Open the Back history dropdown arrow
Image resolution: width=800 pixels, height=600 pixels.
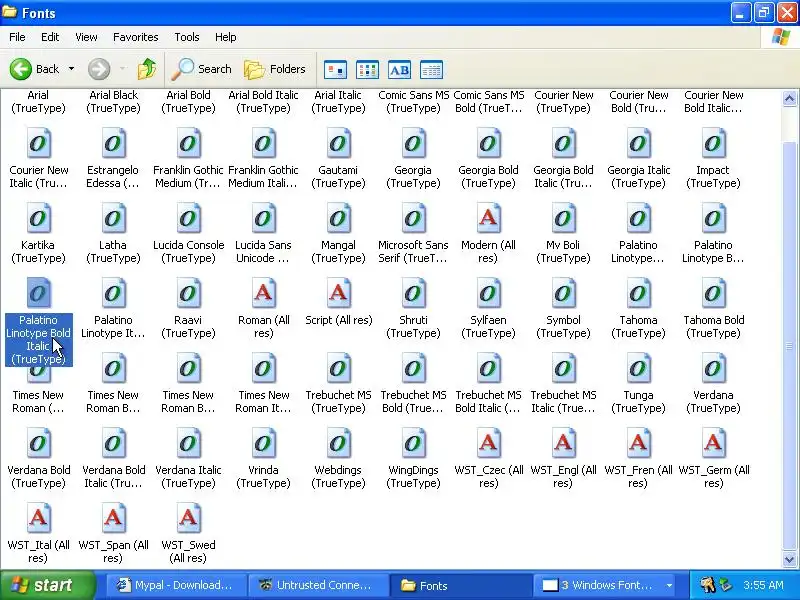click(x=71, y=69)
